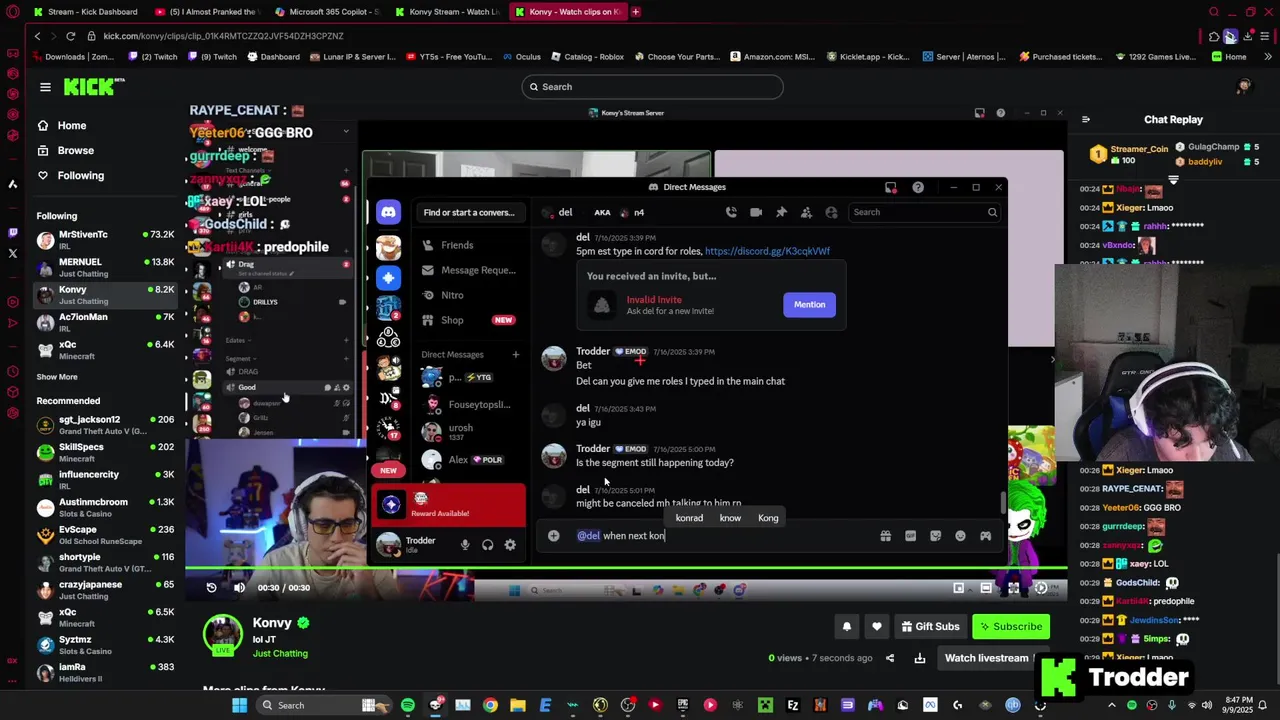The height and width of the screenshot is (720, 1280).
Task: Reload the page
Action: pos(70,36)
